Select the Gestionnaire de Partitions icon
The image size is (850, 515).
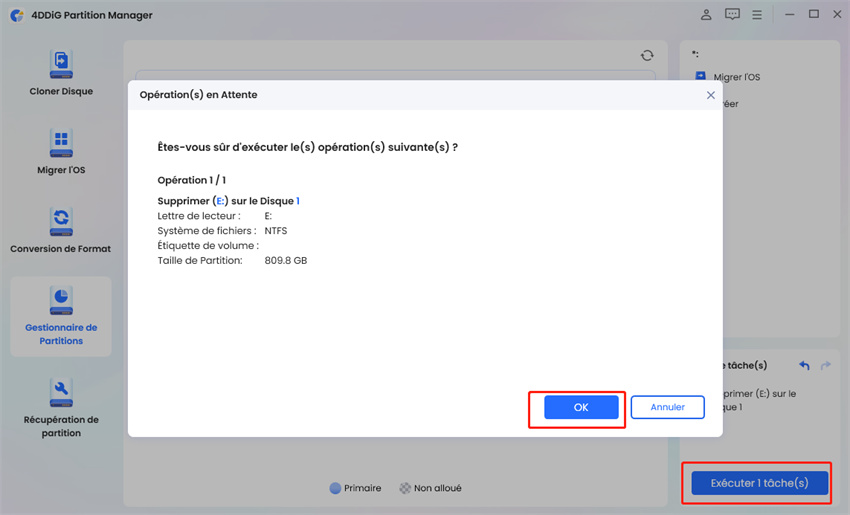click(61, 301)
